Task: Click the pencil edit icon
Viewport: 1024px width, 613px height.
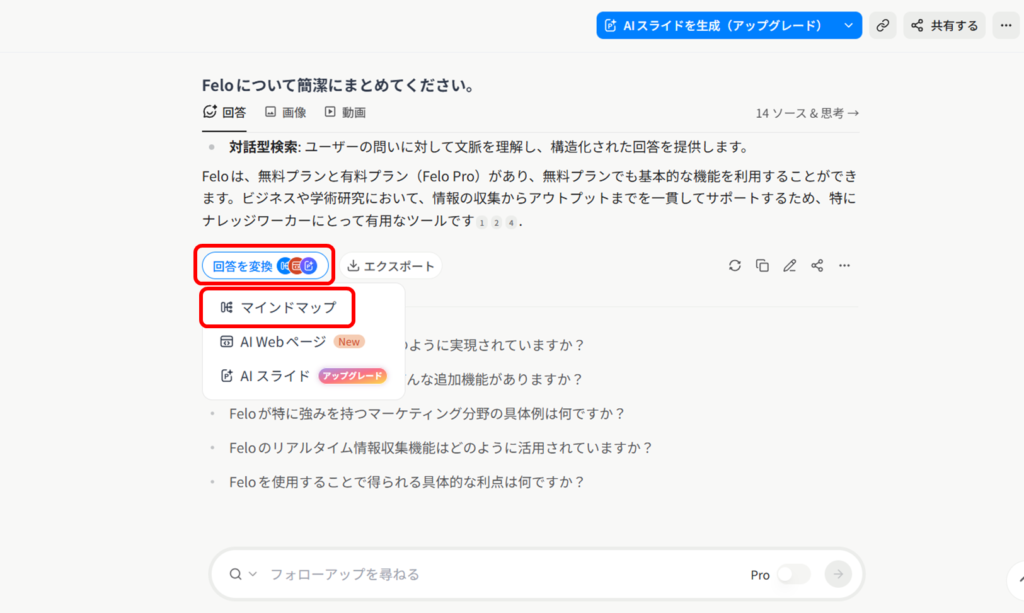Action: pyautogui.click(x=790, y=266)
